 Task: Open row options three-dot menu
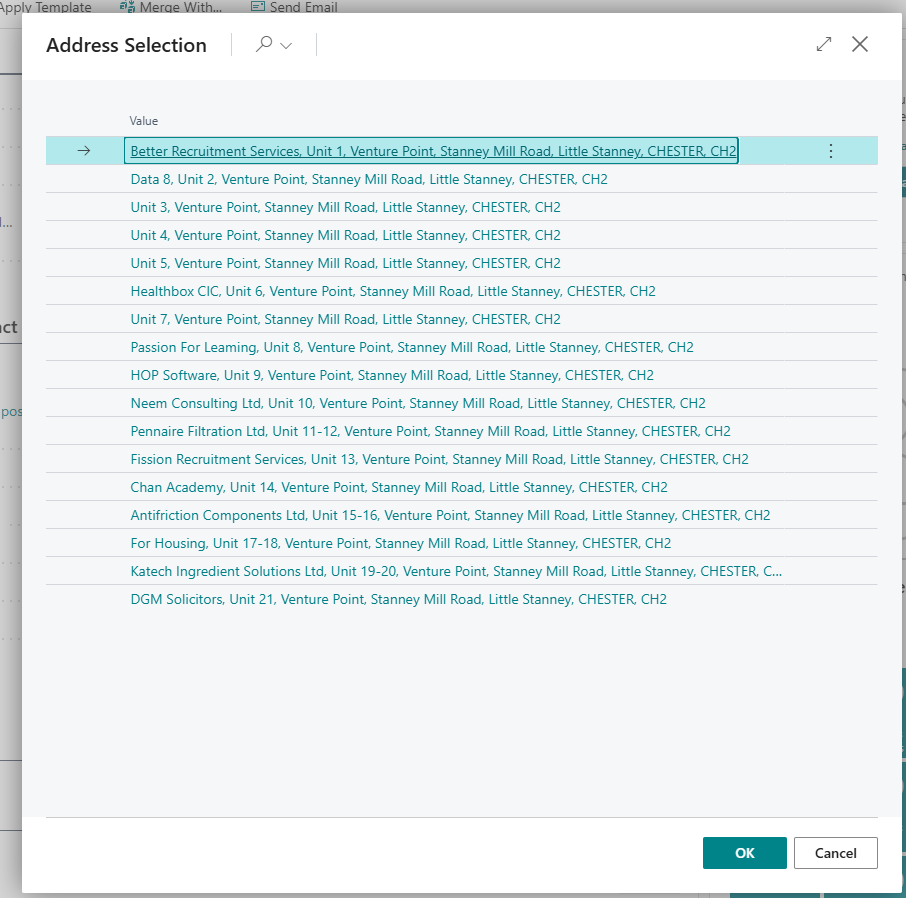pos(830,151)
